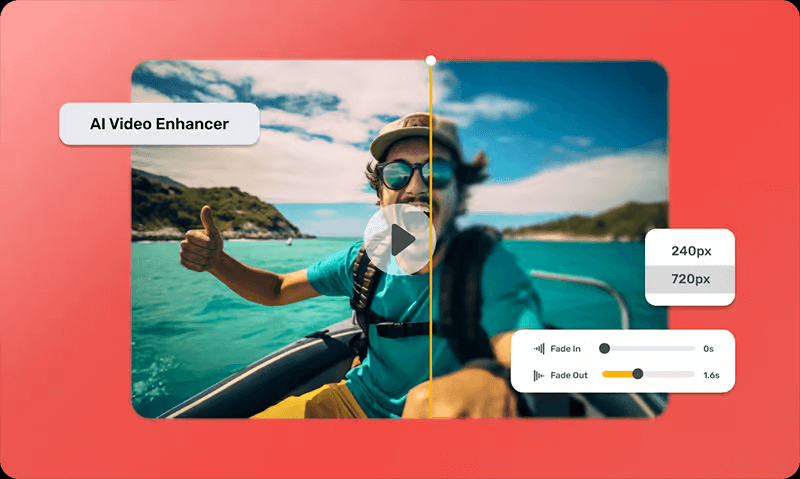This screenshot has width=800, height=479.
Task: Click the Fade In 0s duration value
Action: click(x=708, y=349)
